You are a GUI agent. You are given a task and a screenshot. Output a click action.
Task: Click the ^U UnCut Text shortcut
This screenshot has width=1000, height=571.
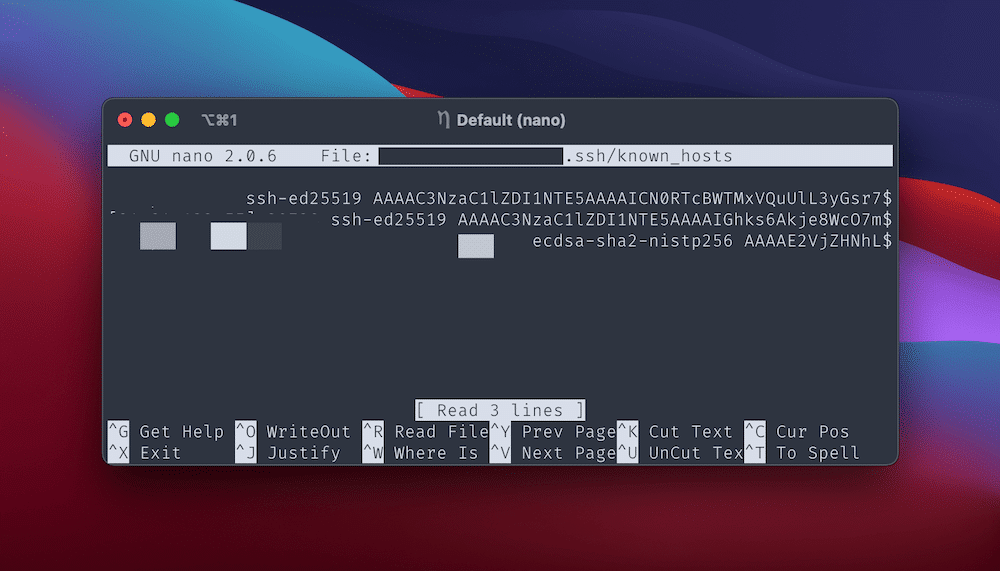click(x=680, y=453)
